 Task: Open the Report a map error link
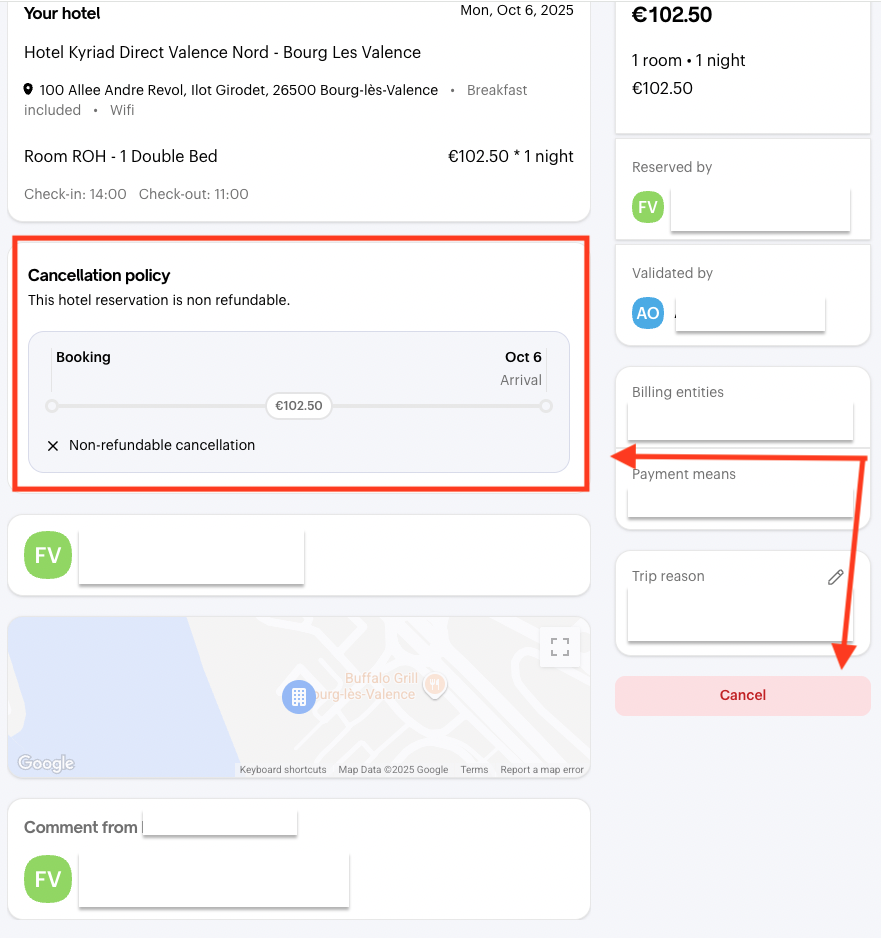pyautogui.click(x=541, y=770)
